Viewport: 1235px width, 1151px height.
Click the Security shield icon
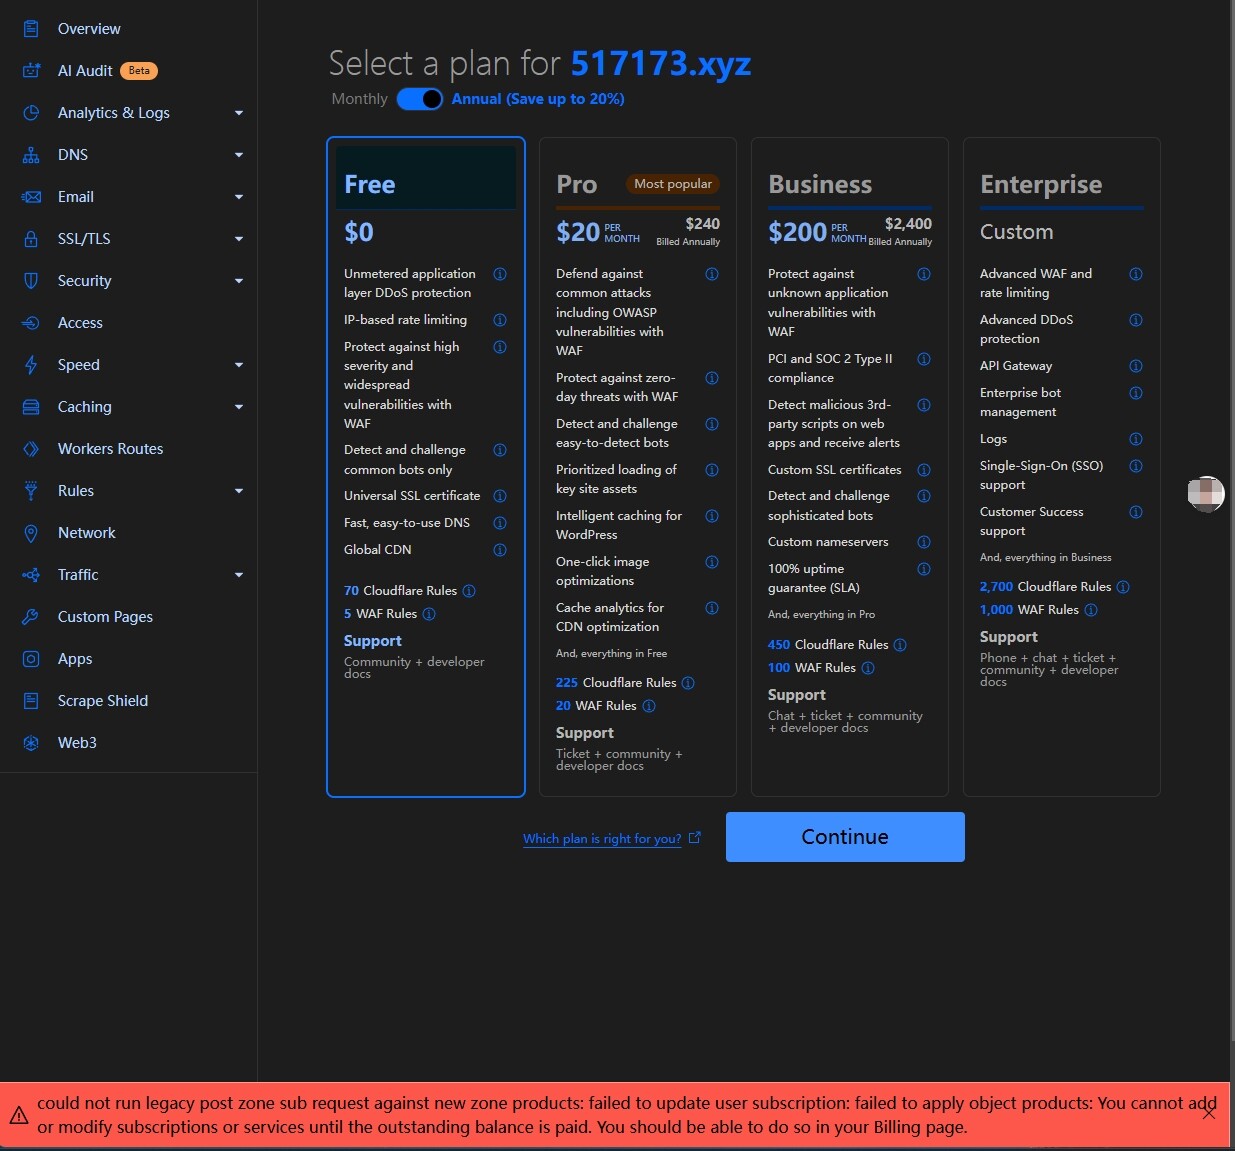point(31,281)
